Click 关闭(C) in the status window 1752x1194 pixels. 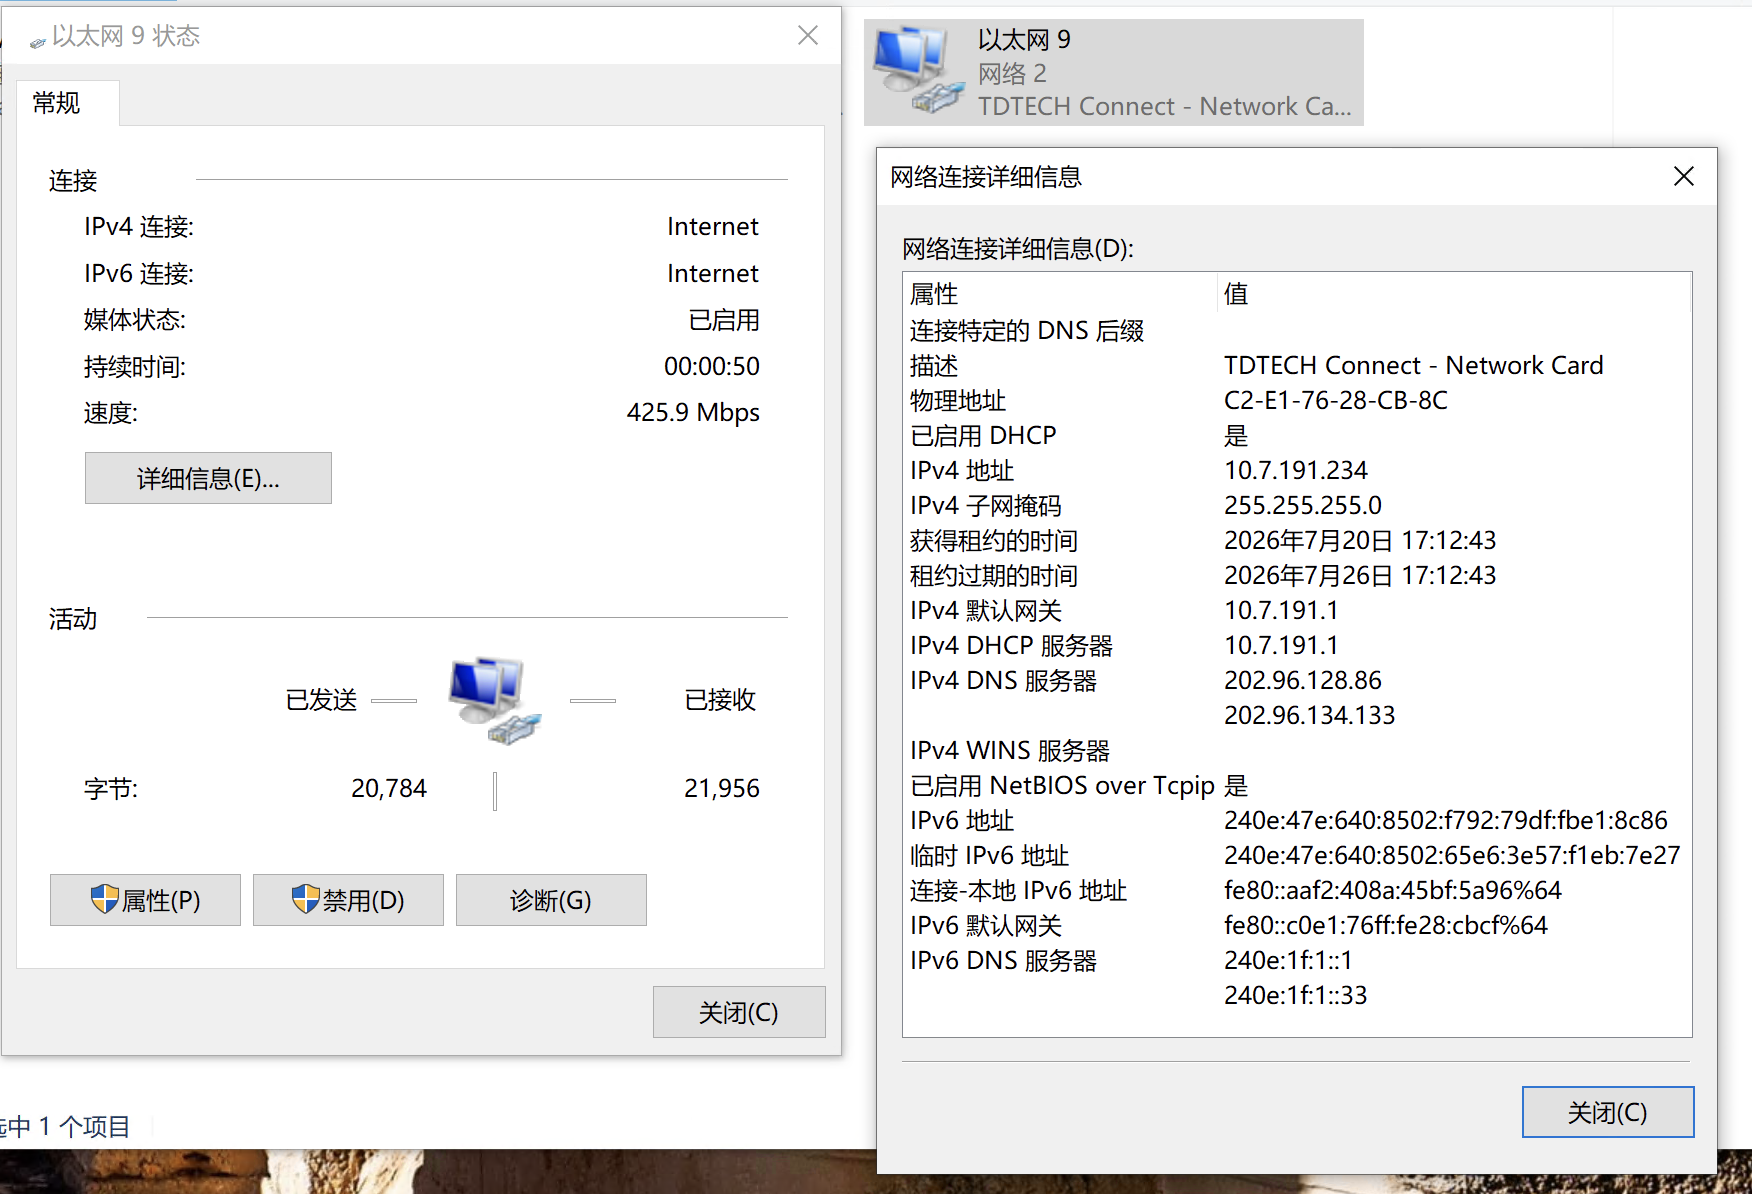pos(739,1012)
